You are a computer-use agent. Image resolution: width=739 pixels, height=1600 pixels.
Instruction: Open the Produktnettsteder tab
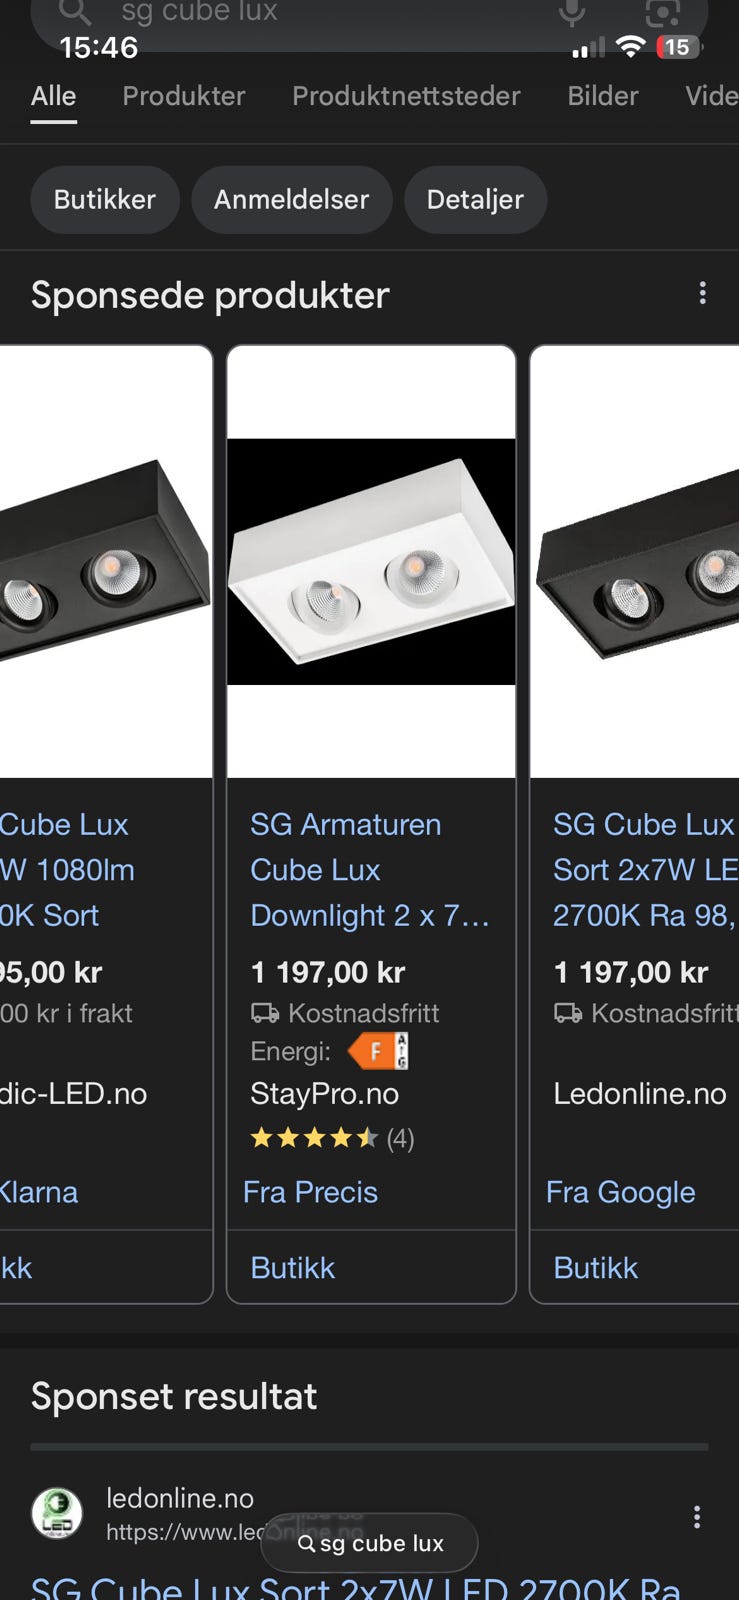[406, 96]
